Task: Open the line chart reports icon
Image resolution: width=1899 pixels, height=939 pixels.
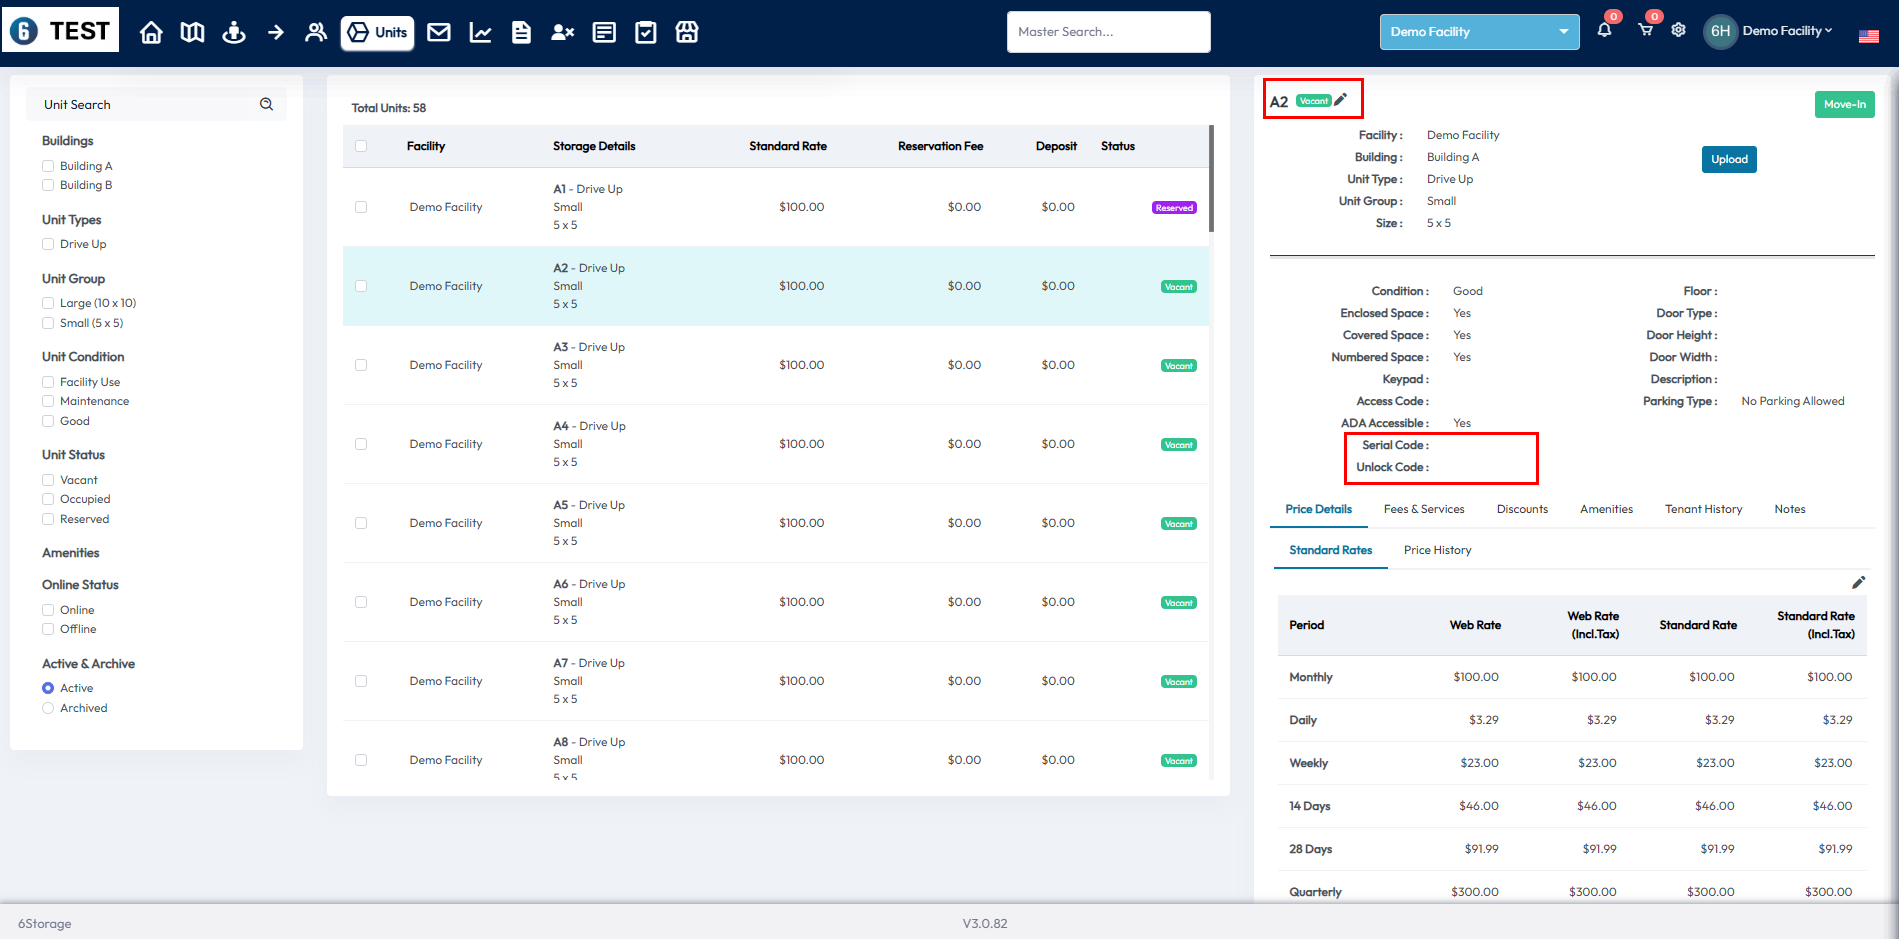Action: coord(480,32)
